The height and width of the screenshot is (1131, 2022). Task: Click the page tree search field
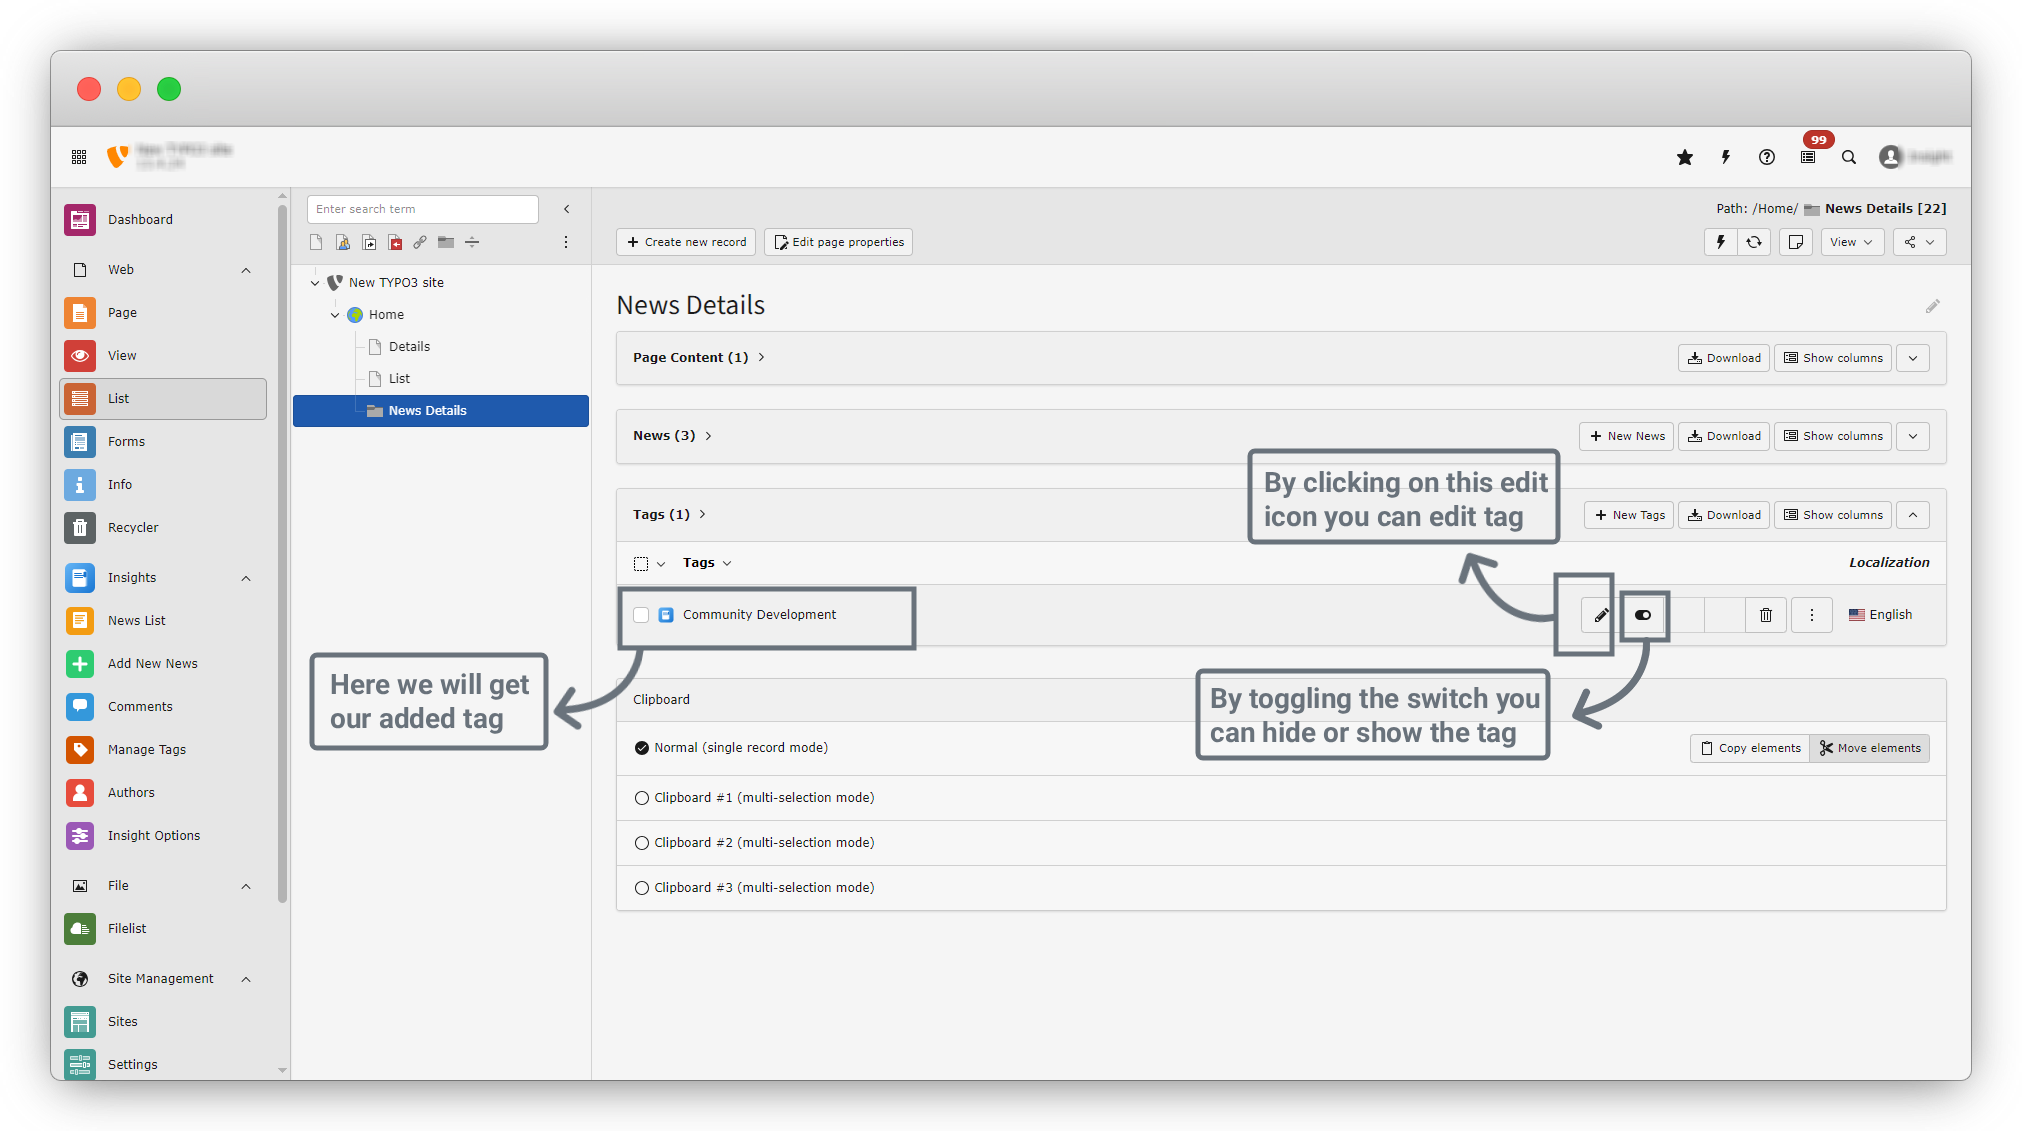click(x=422, y=209)
